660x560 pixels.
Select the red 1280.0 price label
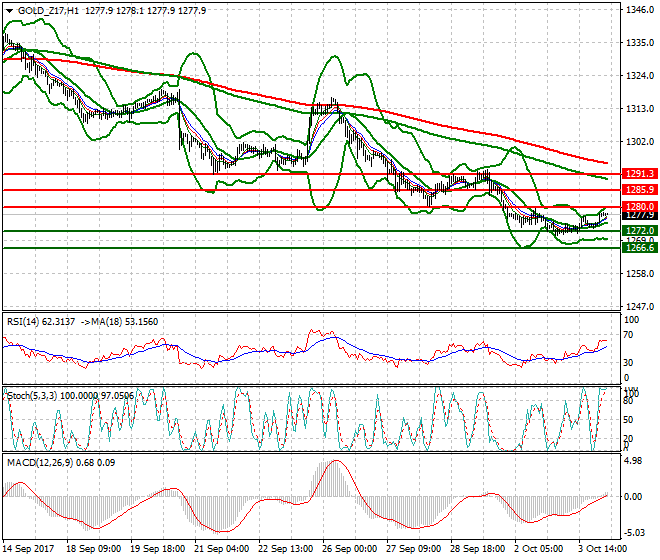coord(639,207)
